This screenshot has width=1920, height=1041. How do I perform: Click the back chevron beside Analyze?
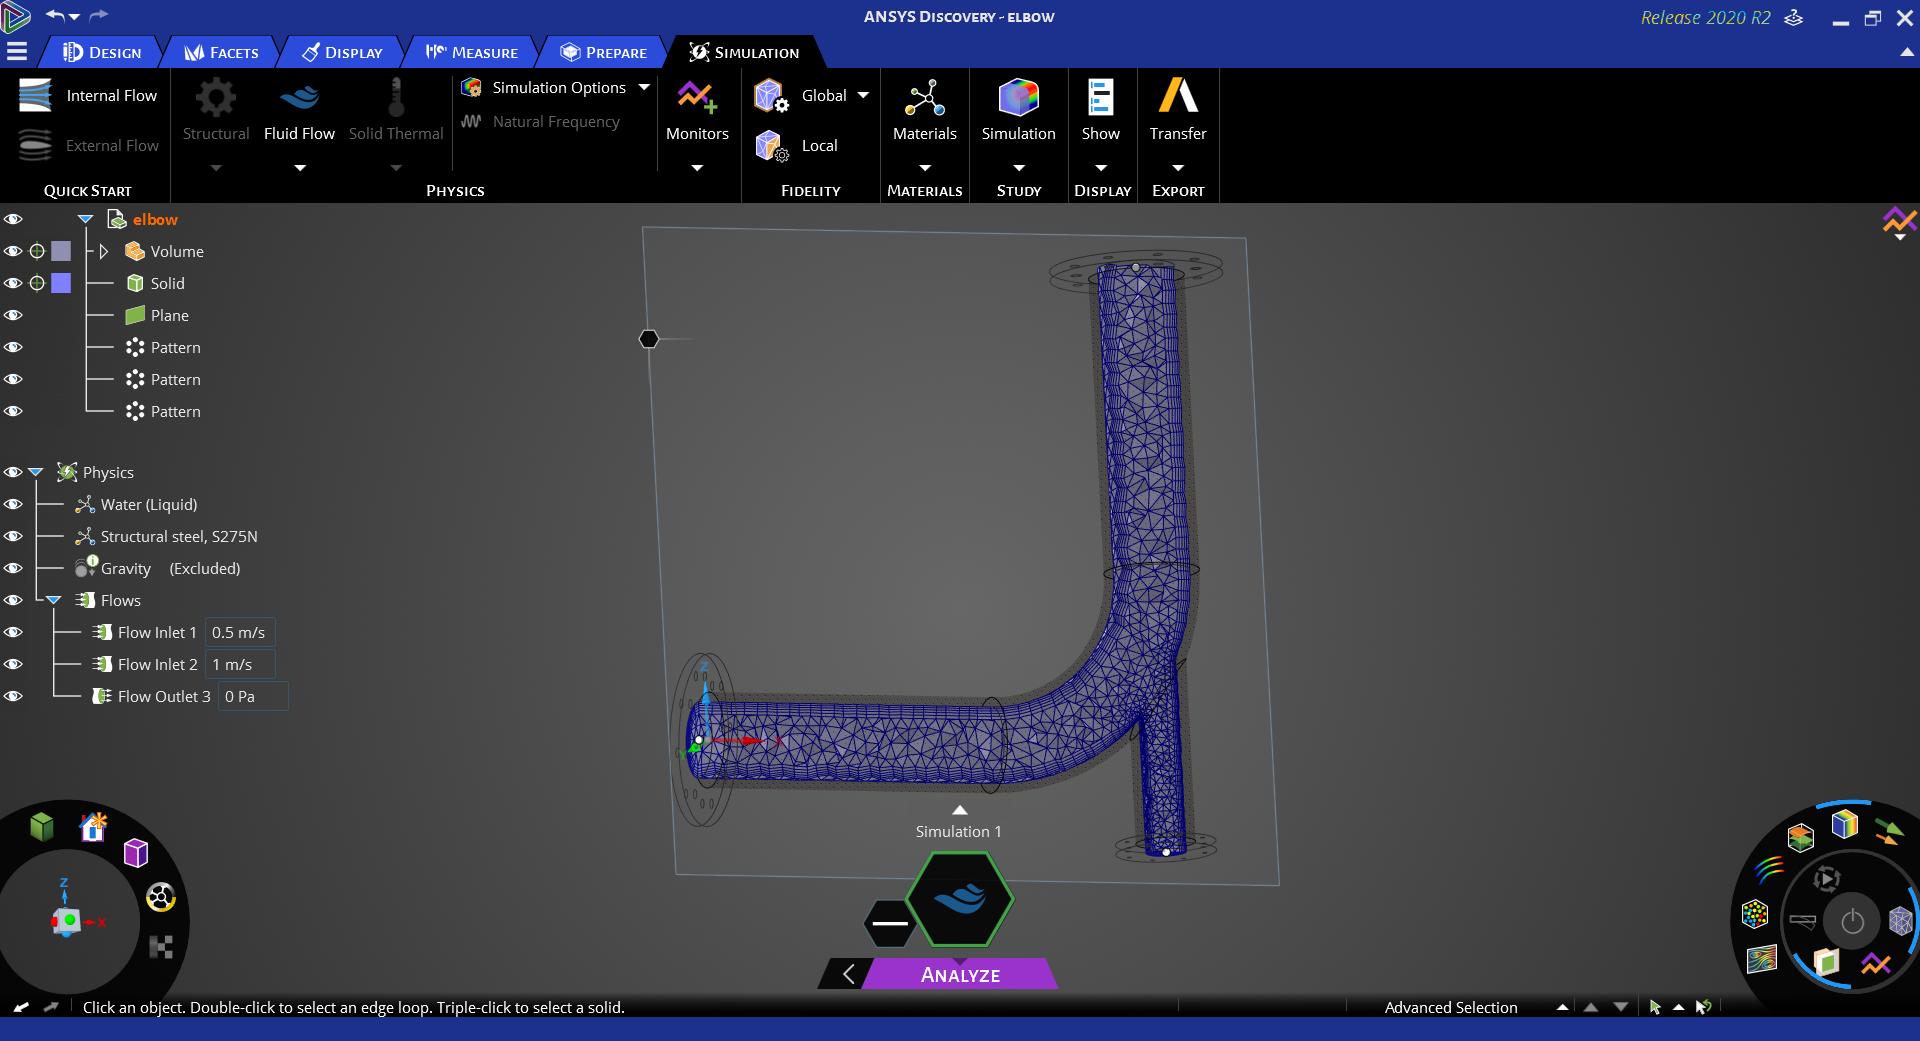click(848, 974)
